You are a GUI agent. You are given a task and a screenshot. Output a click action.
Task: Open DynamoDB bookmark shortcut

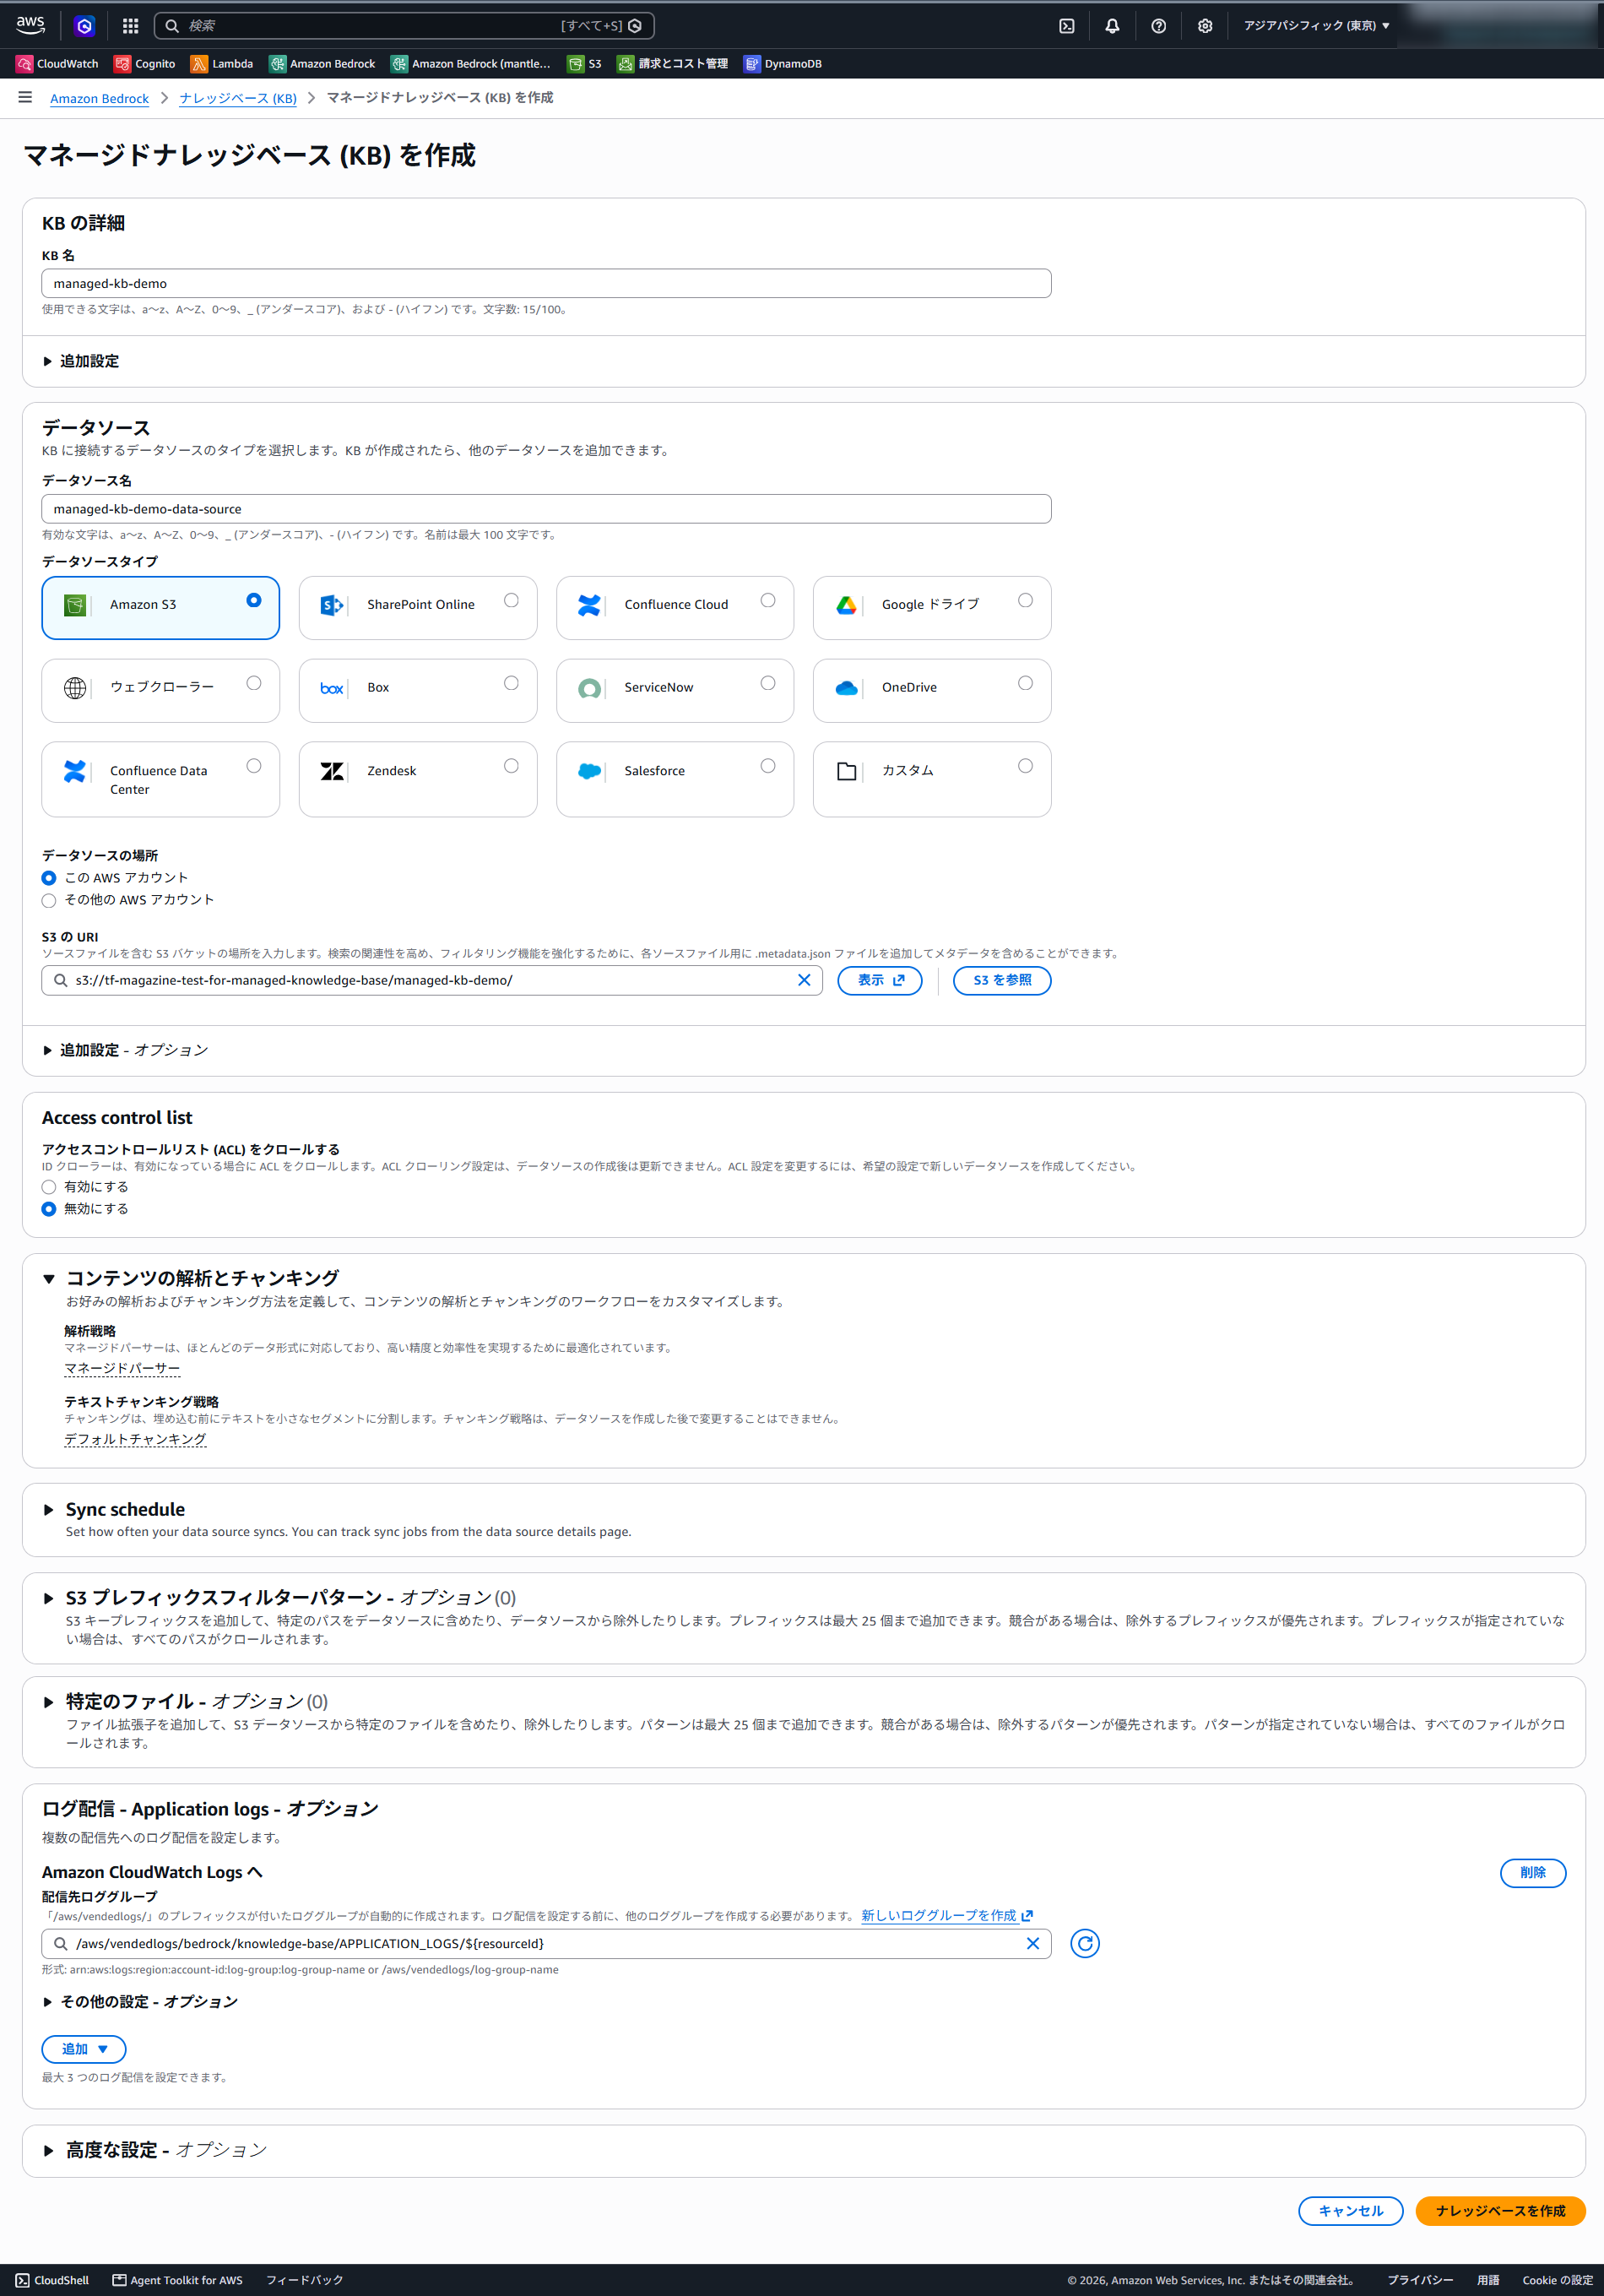click(783, 64)
